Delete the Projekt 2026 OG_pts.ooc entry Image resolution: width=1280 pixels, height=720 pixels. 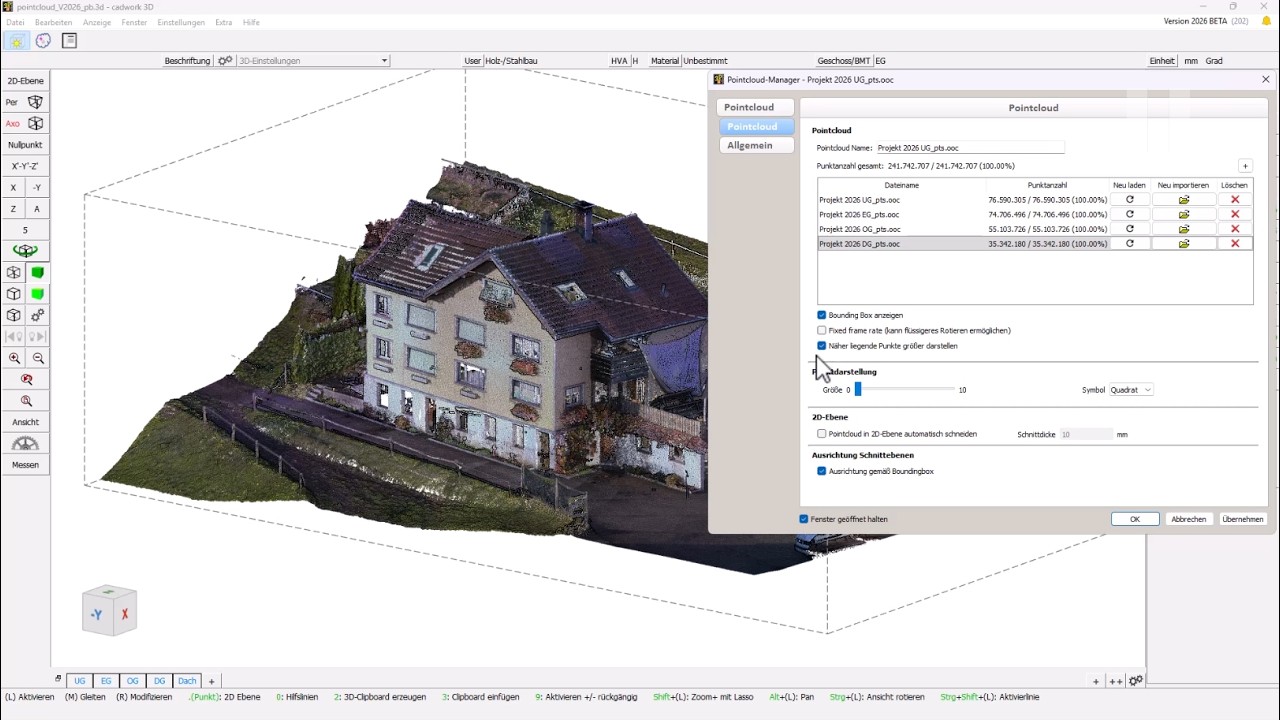tap(1235, 229)
